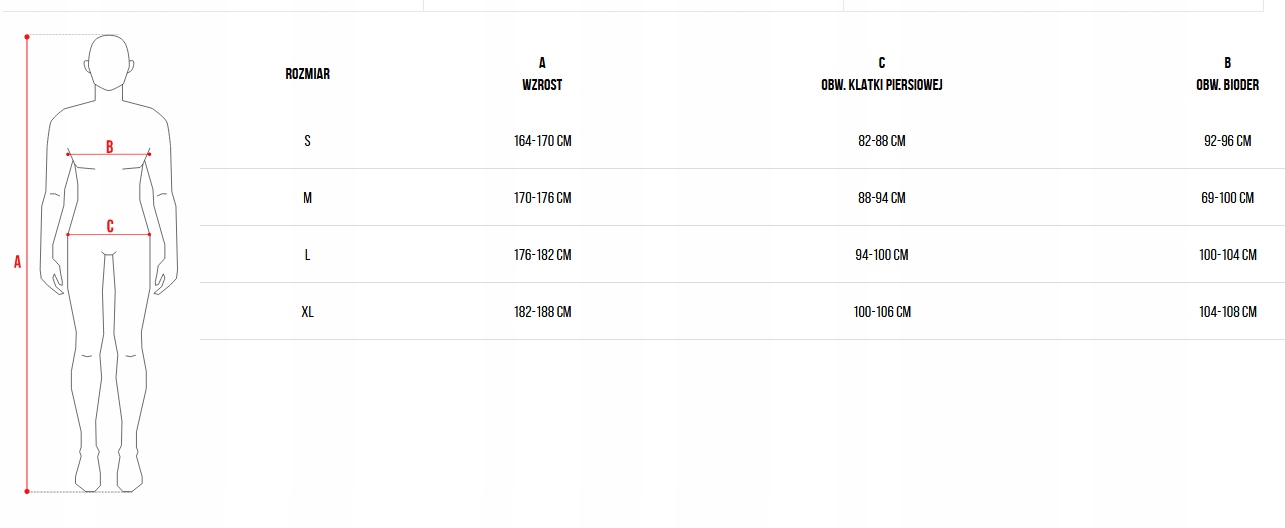Click the head of the body figure
The width and height of the screenshot is (1285, 528).
(x=109, y=62)
